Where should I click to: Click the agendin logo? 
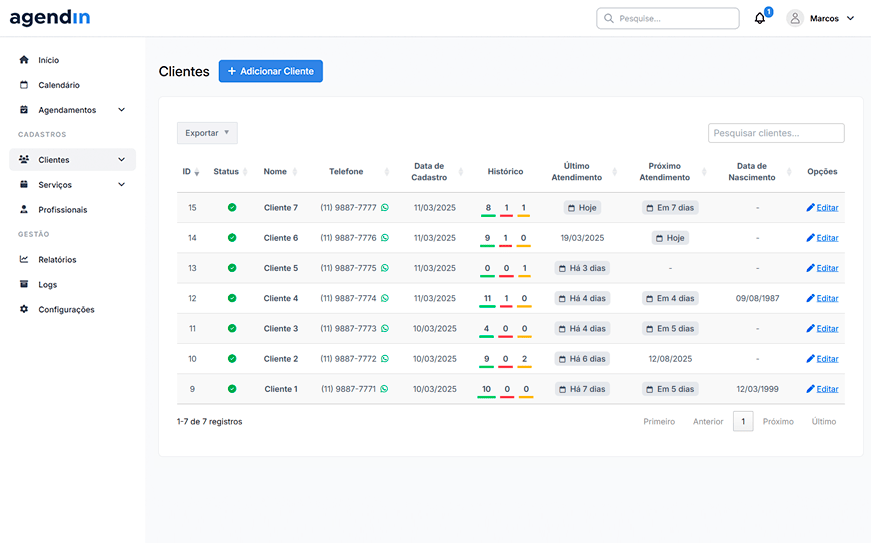click(50, 18)
